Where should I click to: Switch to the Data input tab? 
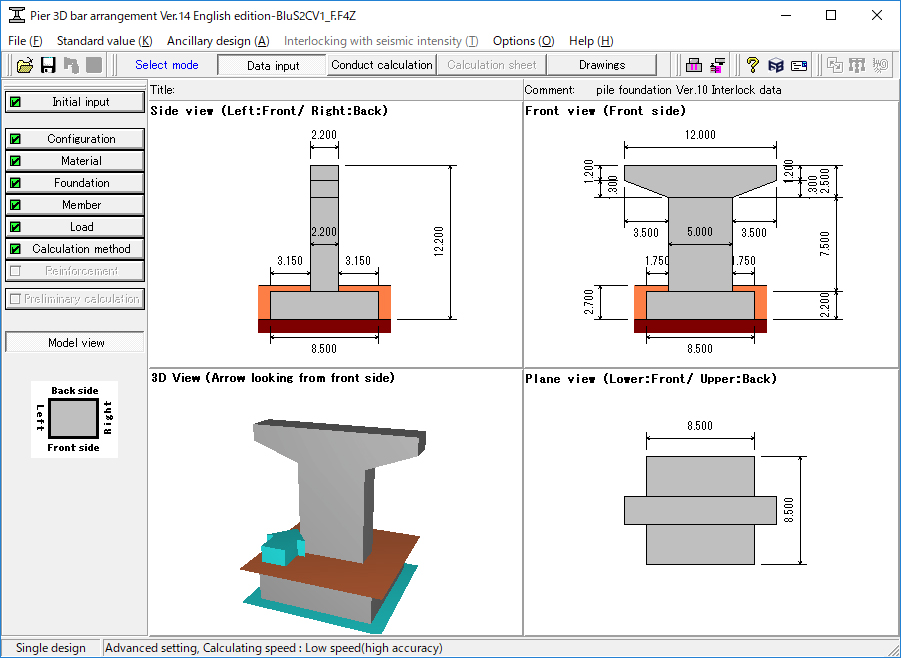pos(272,65)
